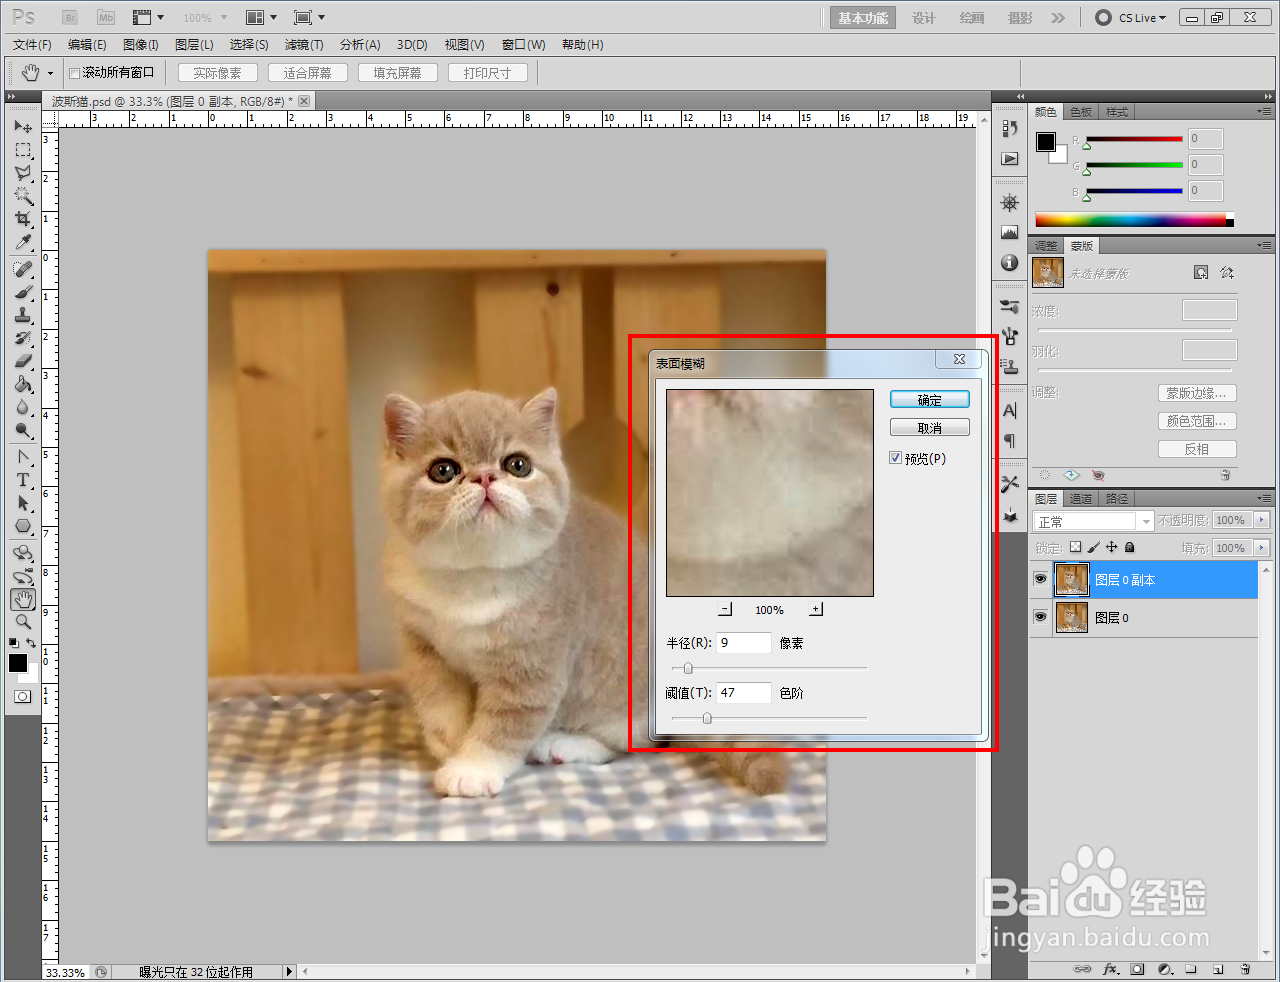The image size is (1280, 982).
Task: Select the Eraser tool
Action: coord(23,361)
